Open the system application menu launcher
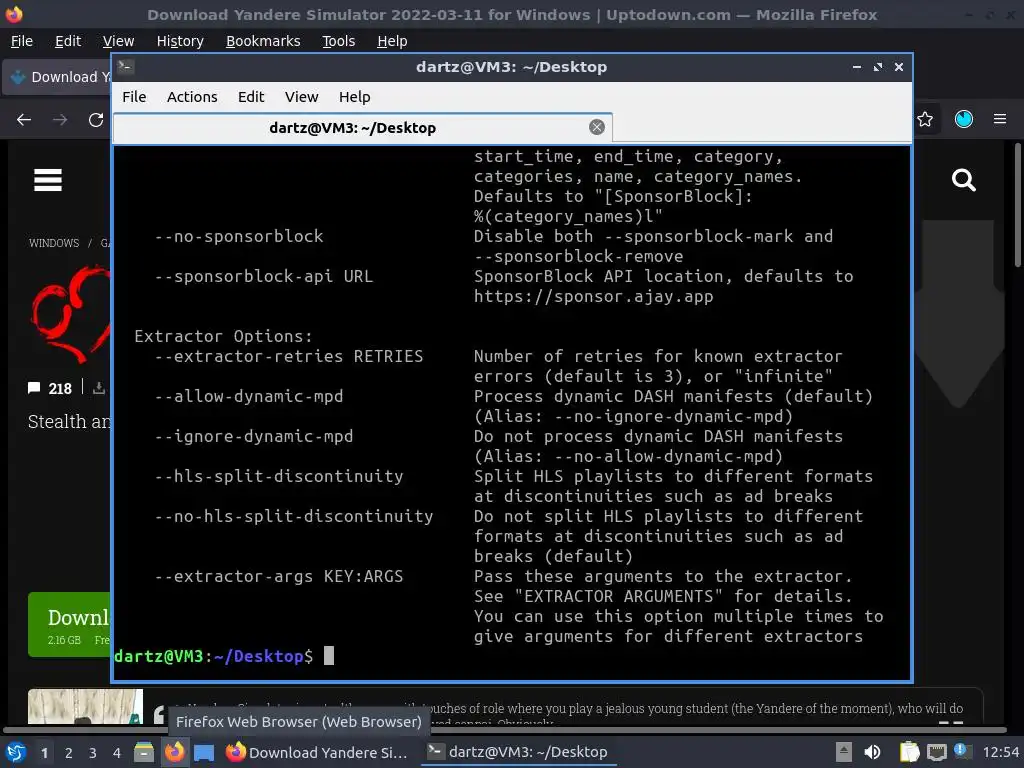The width and height of the screenshot is (1024, 768). 16,752
